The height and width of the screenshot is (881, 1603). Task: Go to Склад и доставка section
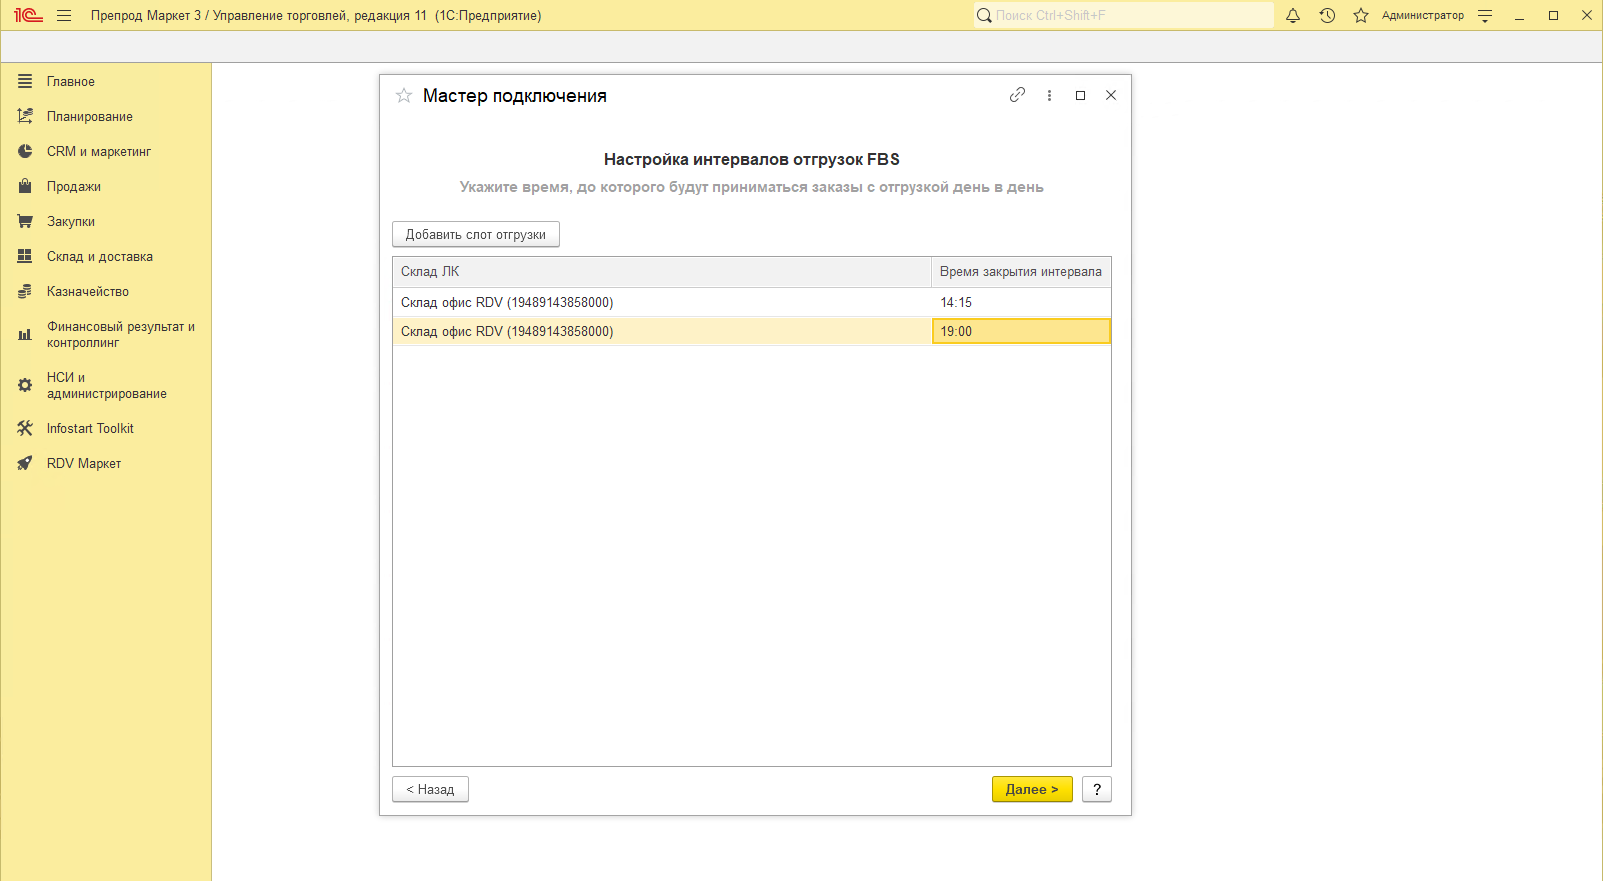tap(100, 257)
